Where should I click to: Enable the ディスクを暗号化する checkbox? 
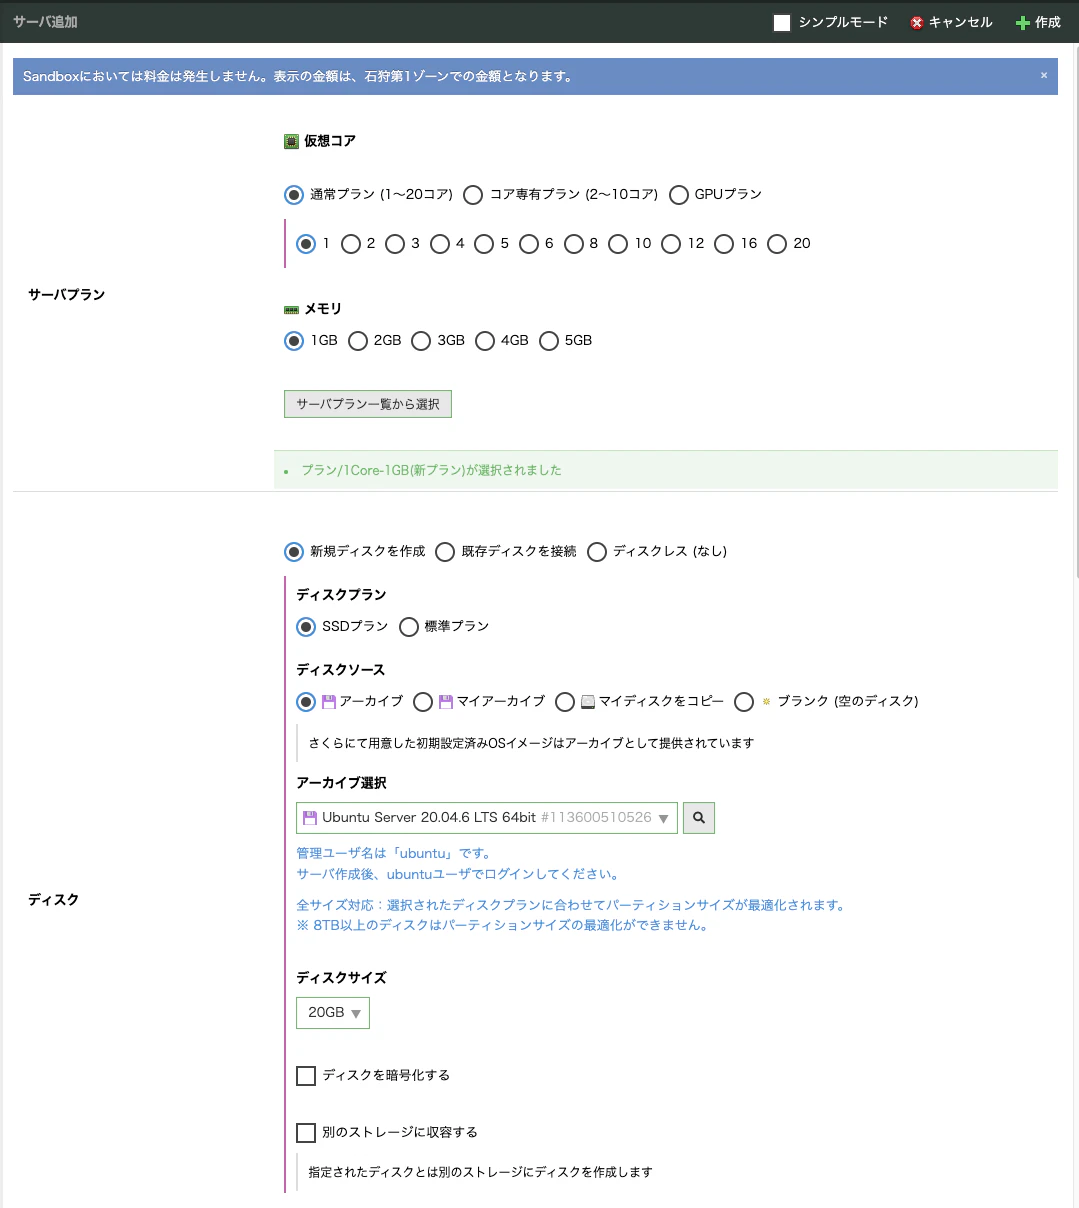(x=306, y=1075)
